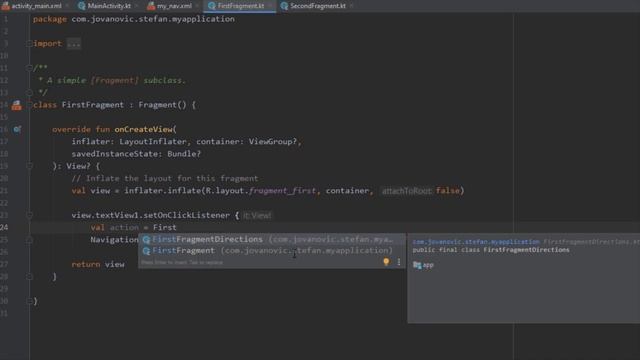The width and height of the screenshot is (640, 360).
Task: Click the package link in the documentation popup
Action: click(x=476, y=242)
